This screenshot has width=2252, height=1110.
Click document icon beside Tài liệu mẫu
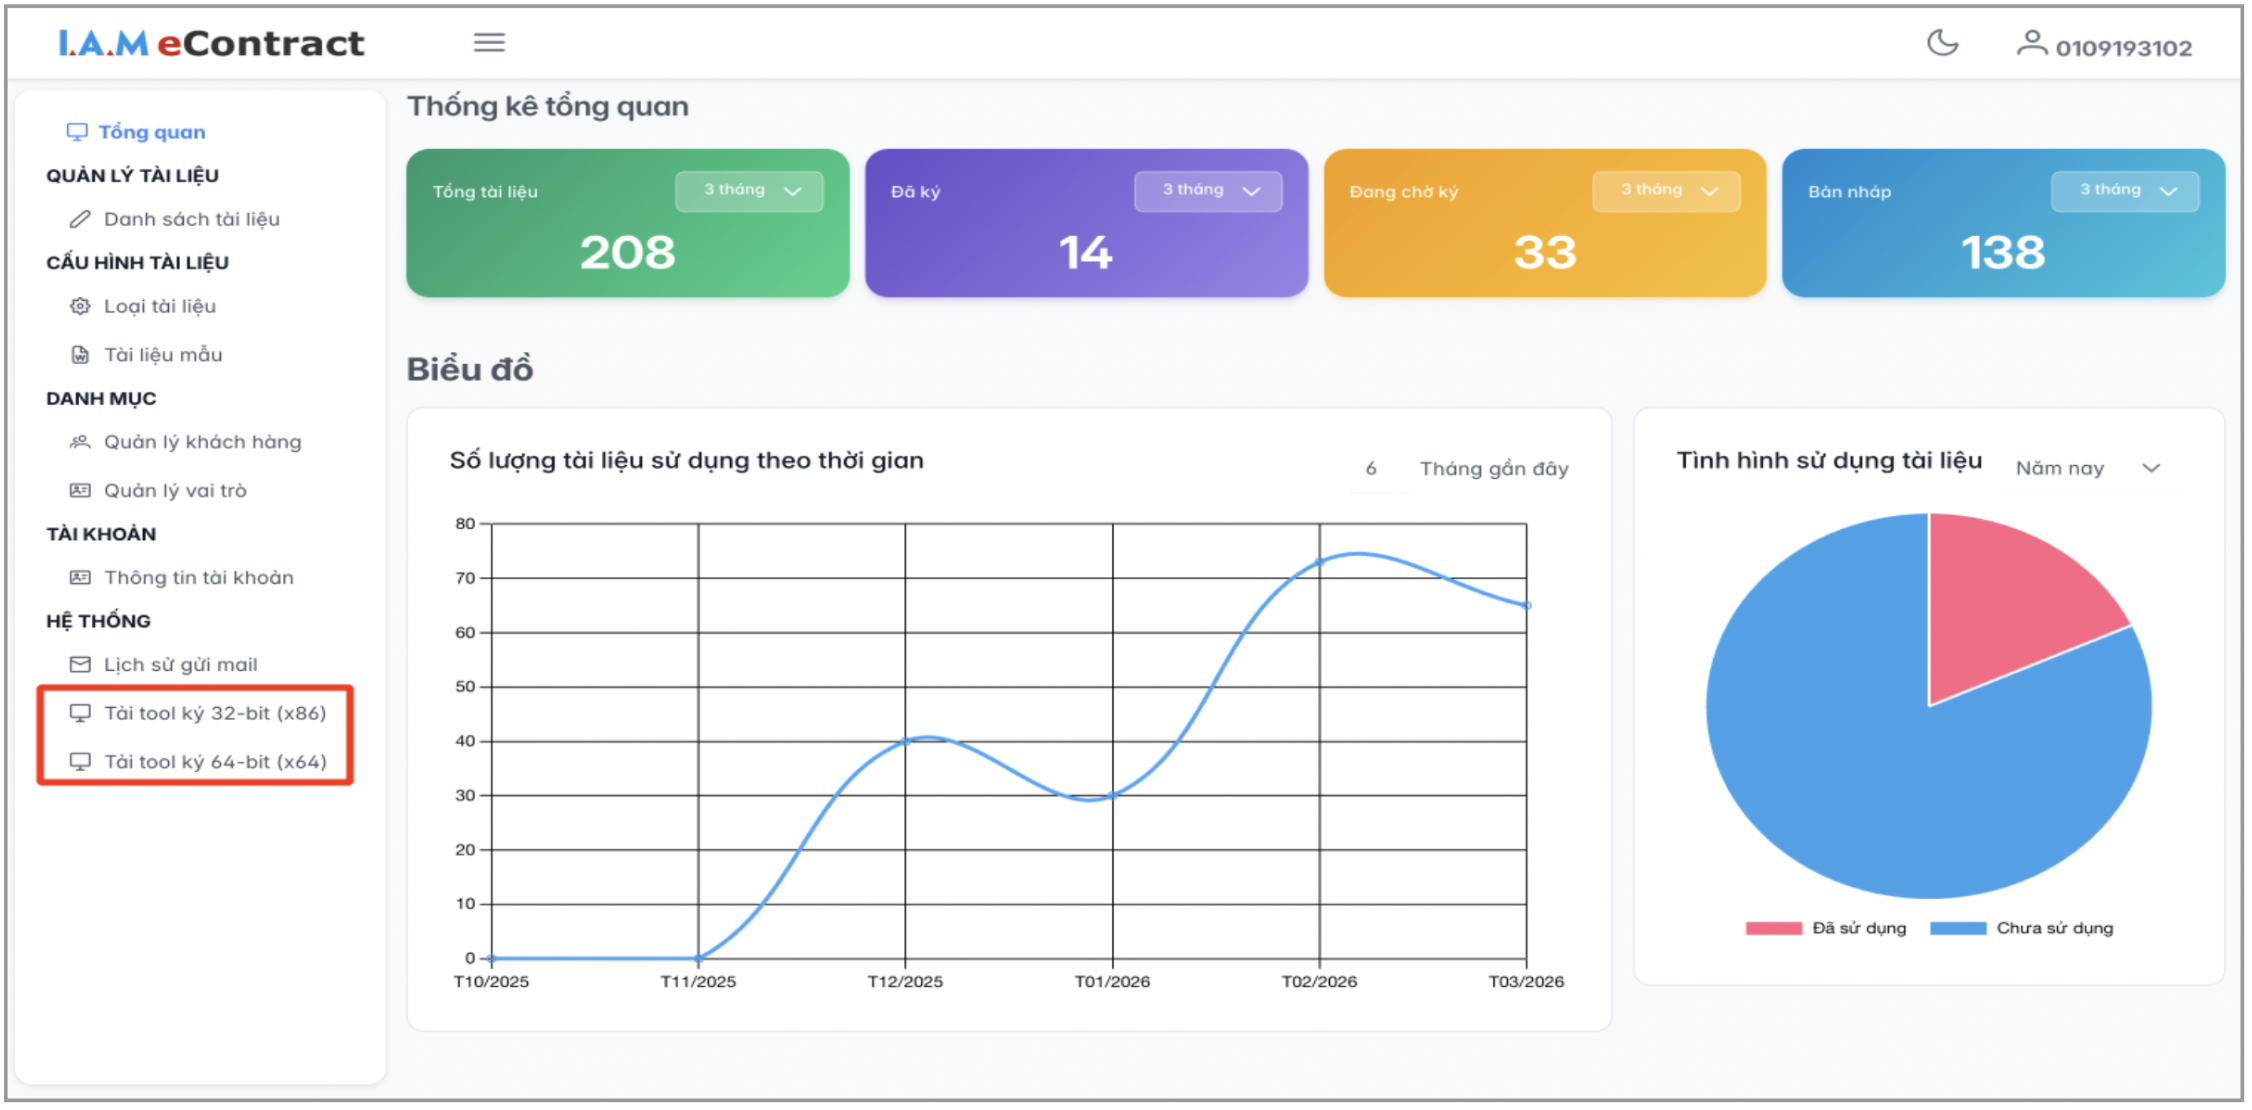click(x=80, y=355)
